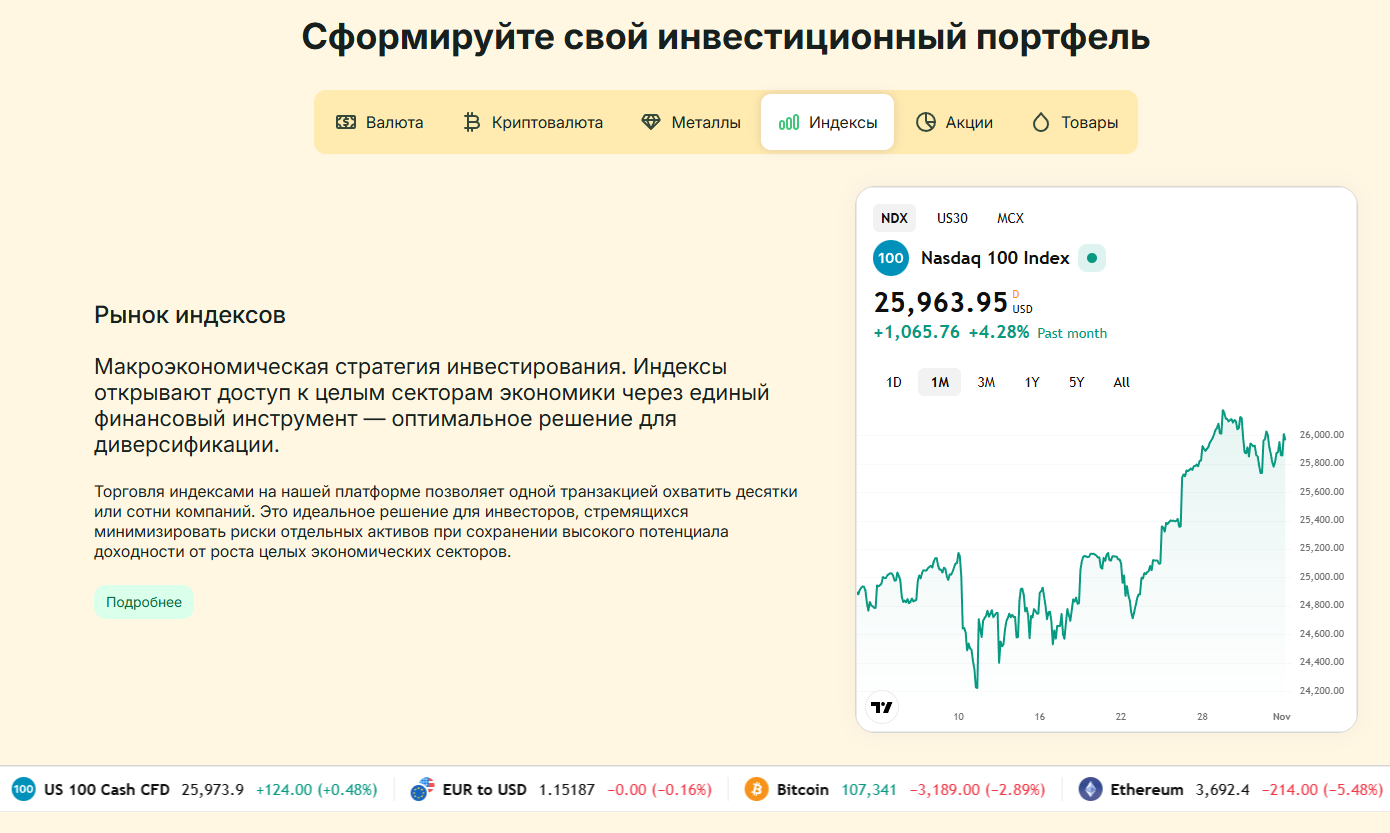Switch chart to US30 symbol
1390x833 pixels.
pos(952,218)
